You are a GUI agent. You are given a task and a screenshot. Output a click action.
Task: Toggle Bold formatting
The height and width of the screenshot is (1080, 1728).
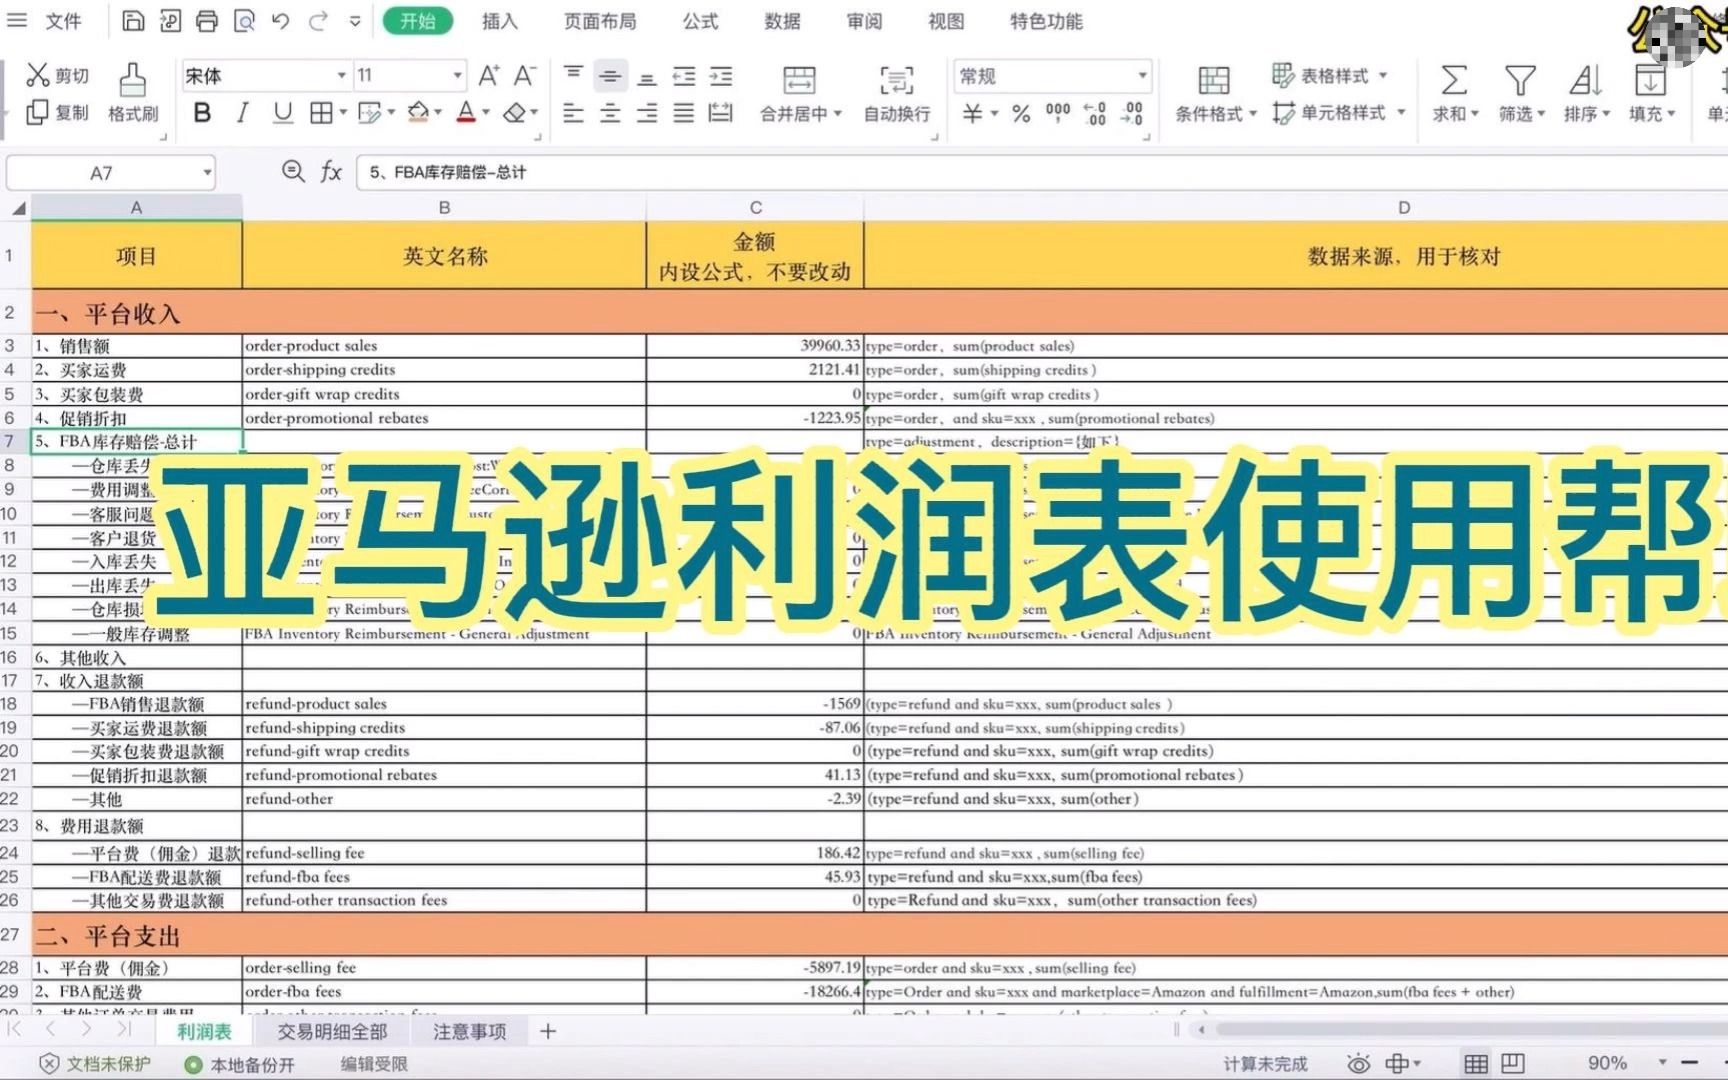pos(202,113)
